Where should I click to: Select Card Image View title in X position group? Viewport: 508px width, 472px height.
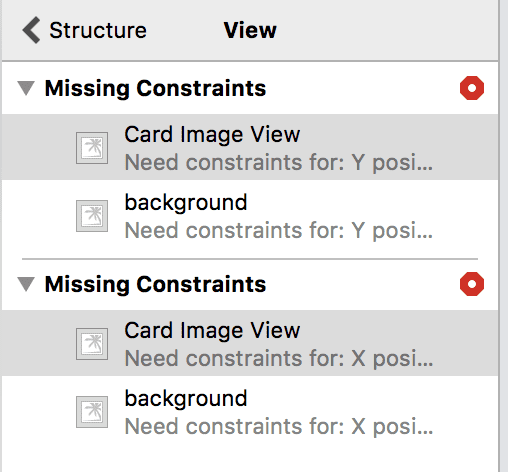pos(212,330)
